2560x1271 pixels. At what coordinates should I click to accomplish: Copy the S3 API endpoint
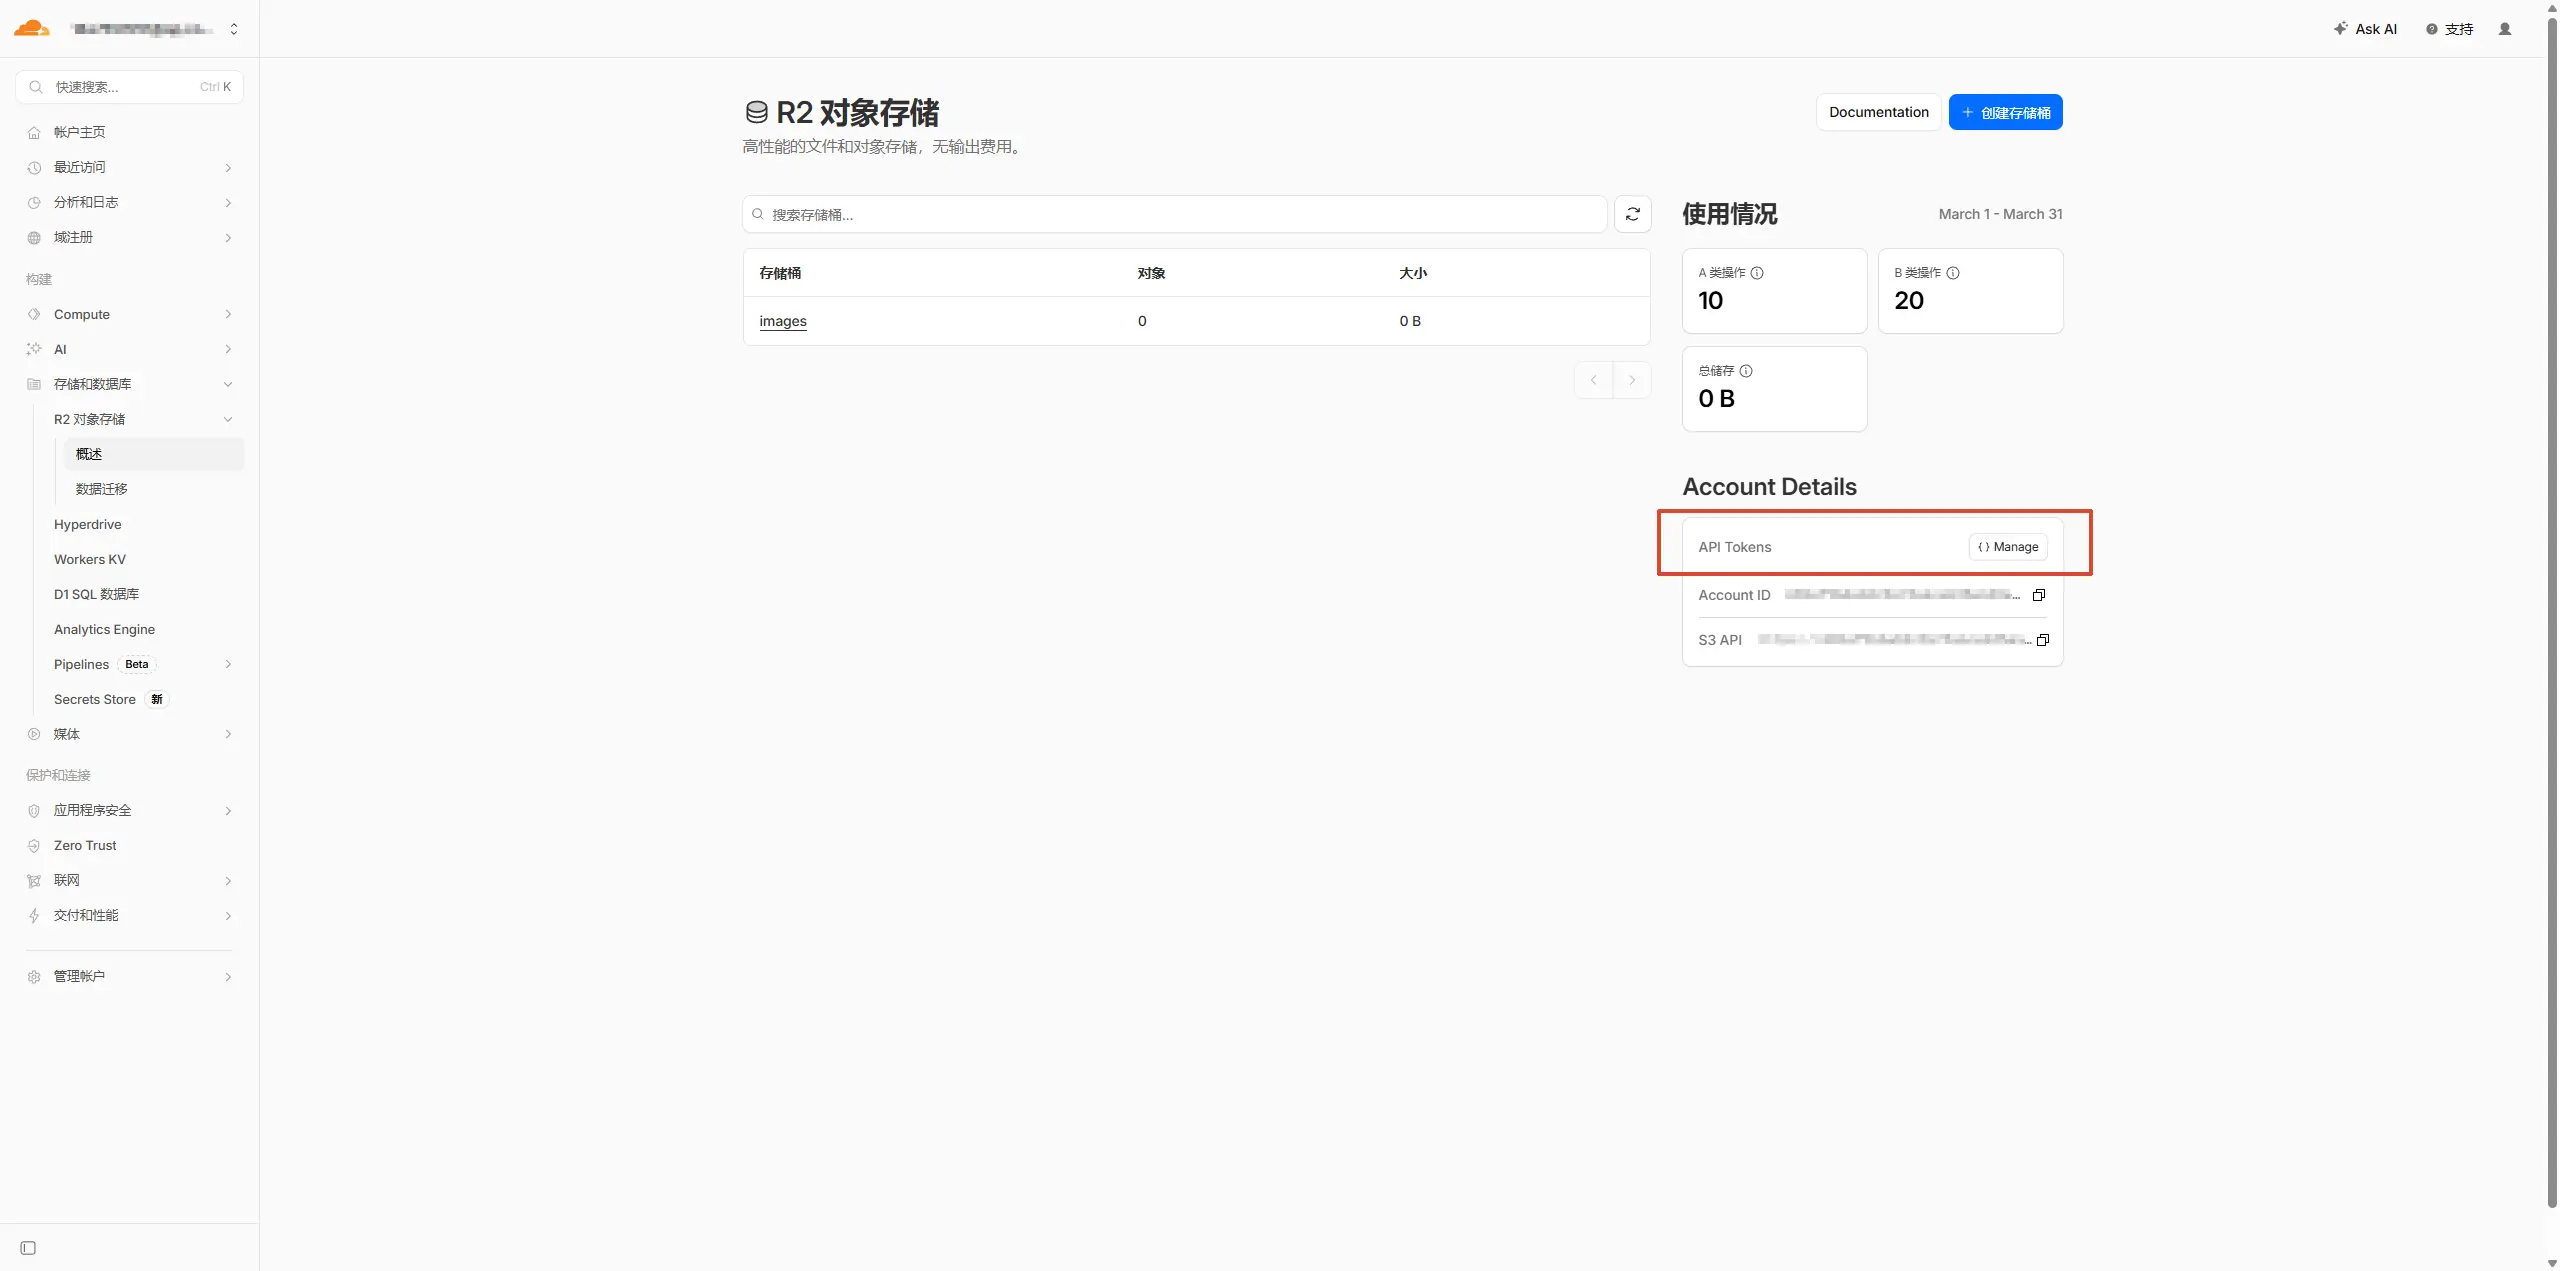coord(2042,640)
